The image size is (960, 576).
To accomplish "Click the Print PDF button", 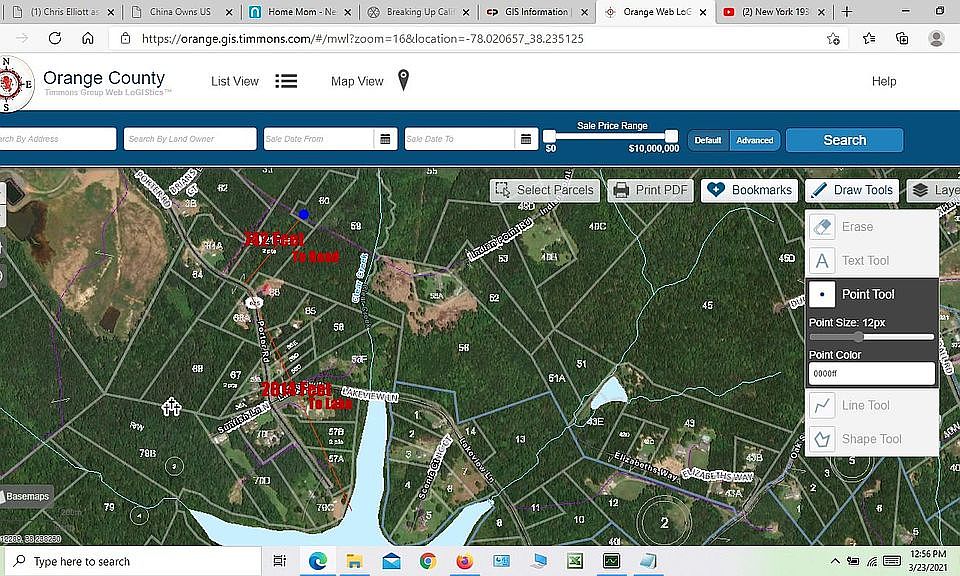I will pyautogui.click(x=650, y=190).
